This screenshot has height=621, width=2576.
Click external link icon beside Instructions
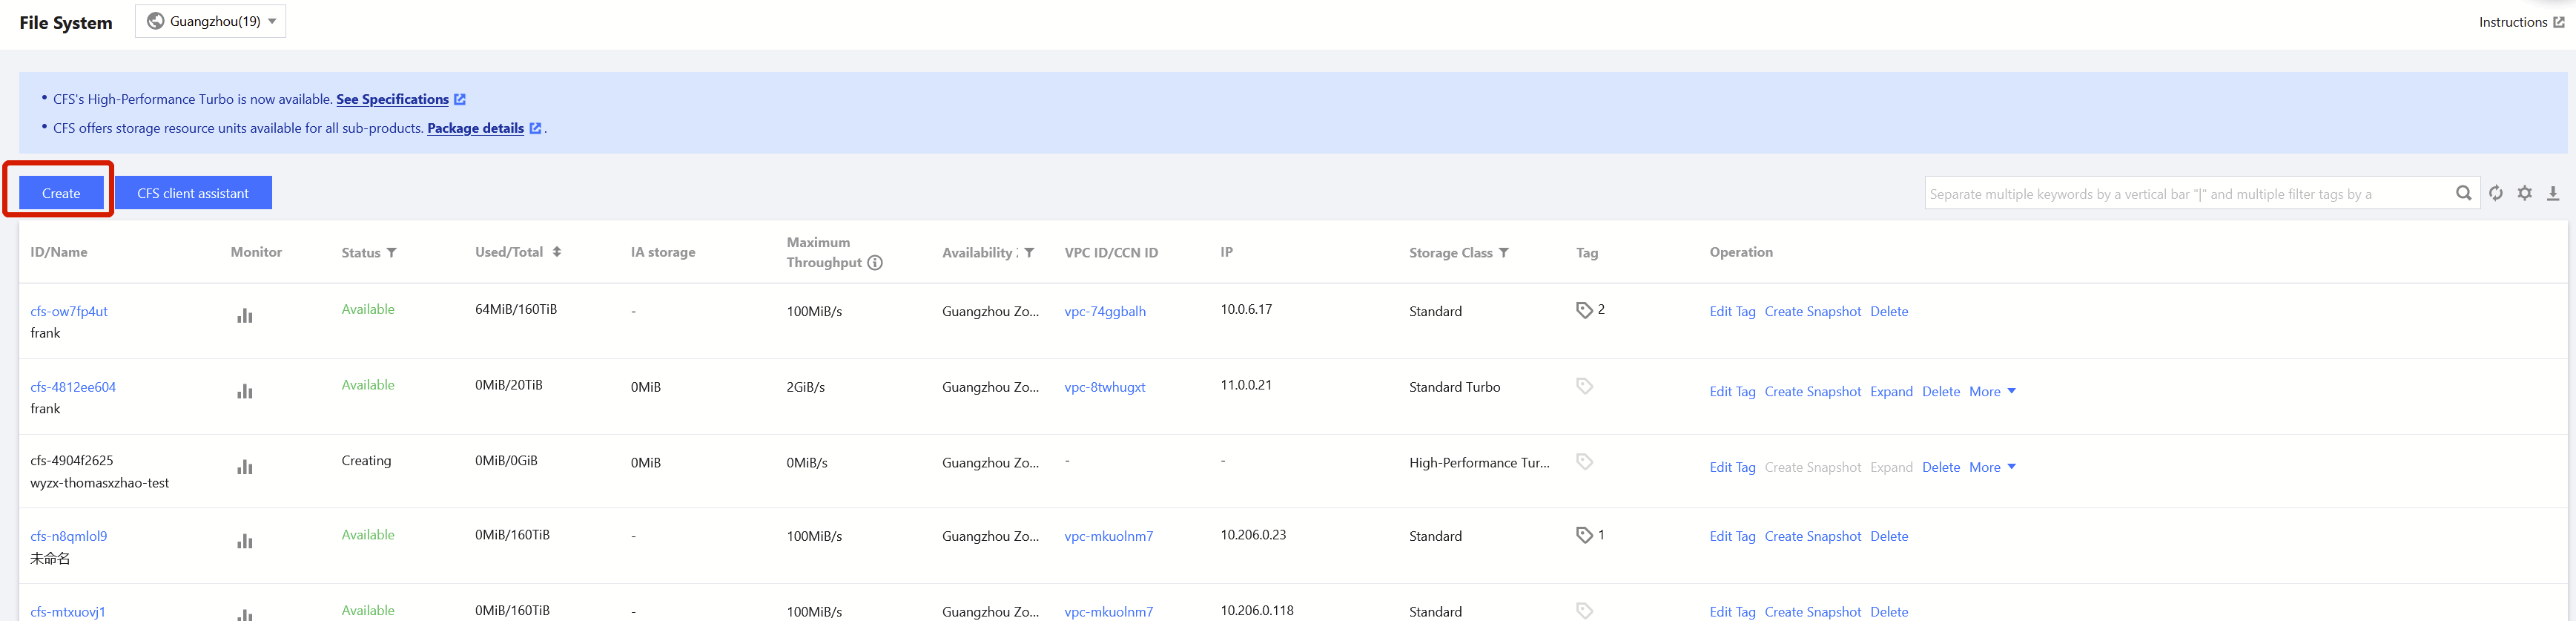click(x=2558, y=22)
